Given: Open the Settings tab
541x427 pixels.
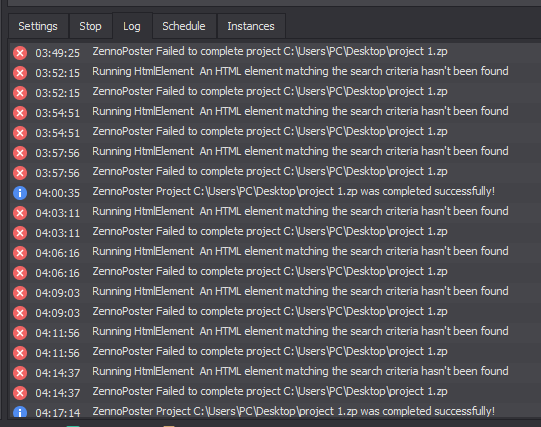Looking at the screenshot, I should 38,26.
